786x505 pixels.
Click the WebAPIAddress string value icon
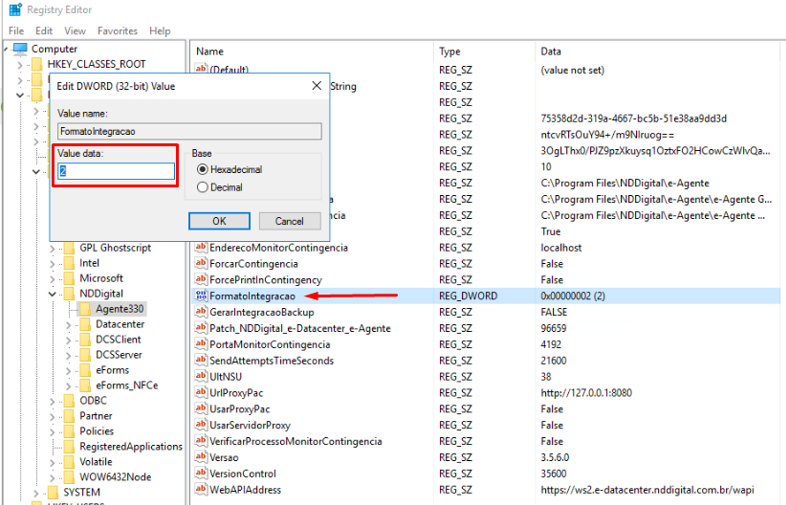point(200,489)
